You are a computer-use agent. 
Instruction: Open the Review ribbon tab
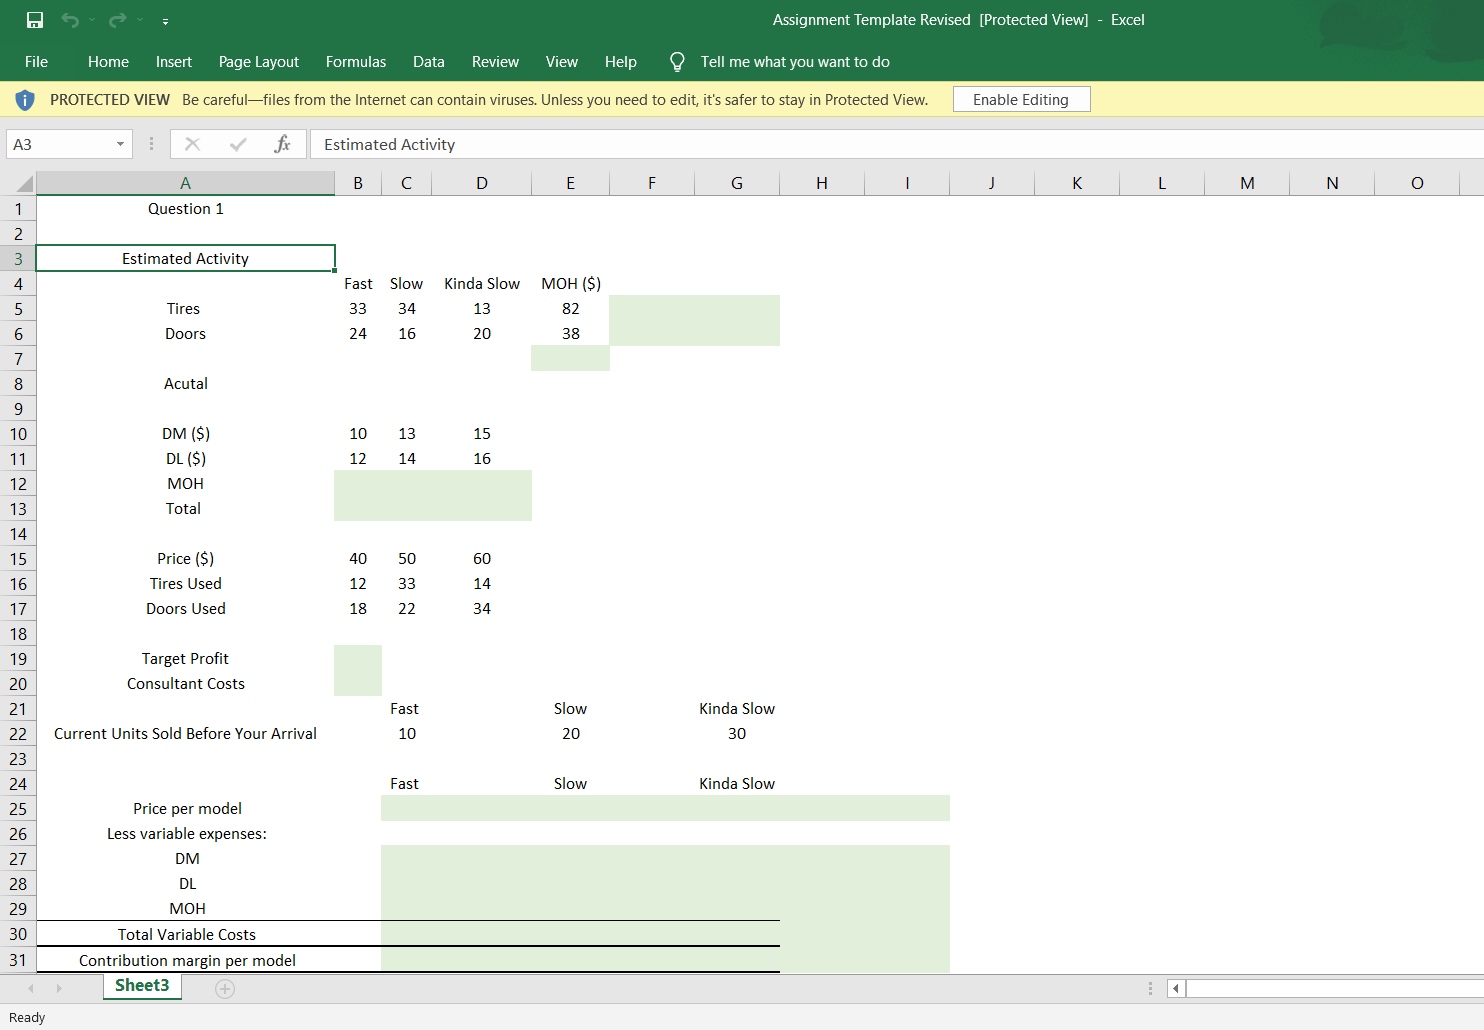(x=495, y=62)
